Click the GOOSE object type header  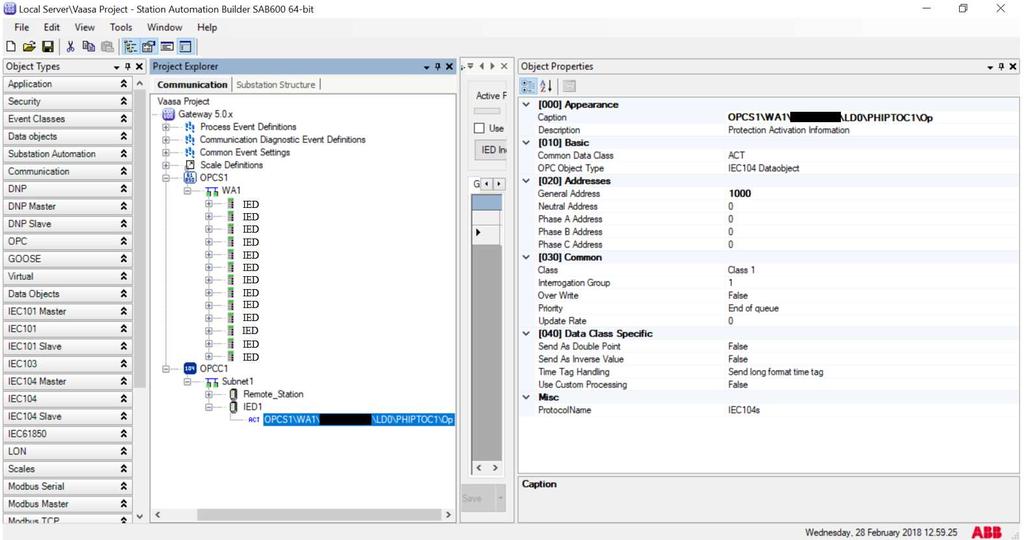(x=68, y=259)
